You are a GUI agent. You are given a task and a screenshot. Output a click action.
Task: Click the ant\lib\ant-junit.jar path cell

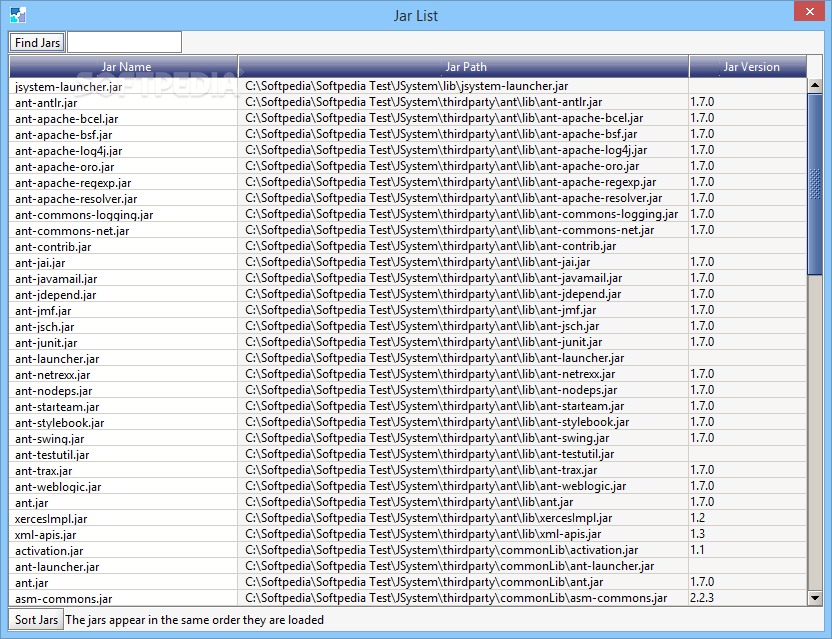(x=464, y=342)
